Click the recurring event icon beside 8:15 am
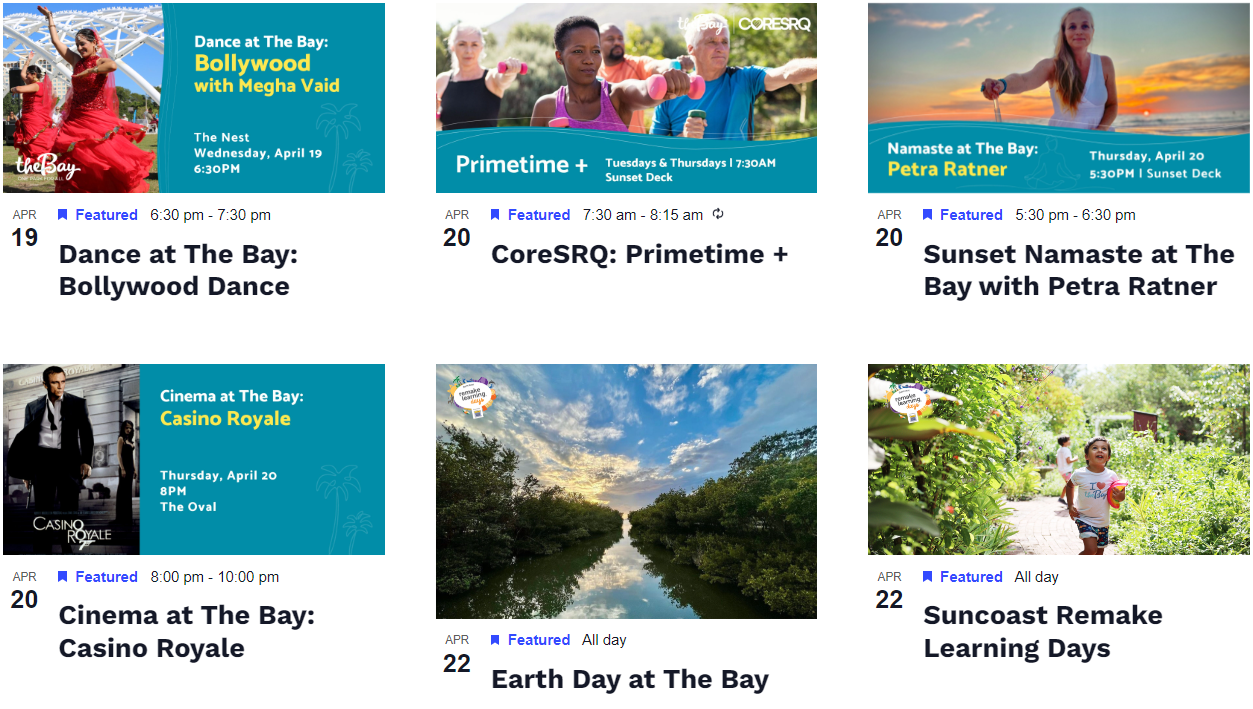This screenshot has height=709, width=1253. click(x=718, y=214)
